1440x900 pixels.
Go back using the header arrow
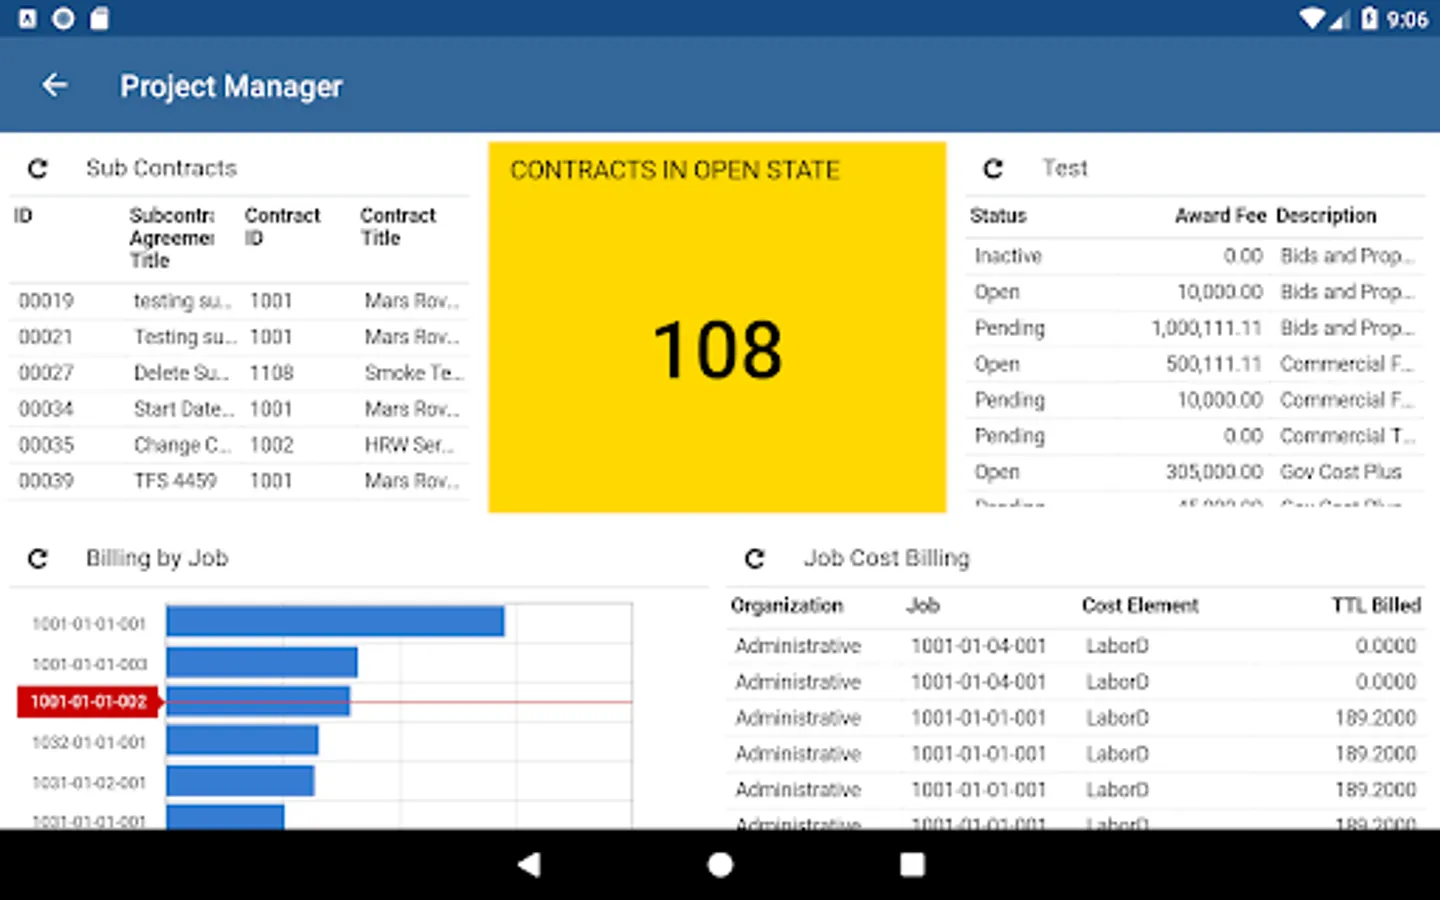click(x=55, y=86)
